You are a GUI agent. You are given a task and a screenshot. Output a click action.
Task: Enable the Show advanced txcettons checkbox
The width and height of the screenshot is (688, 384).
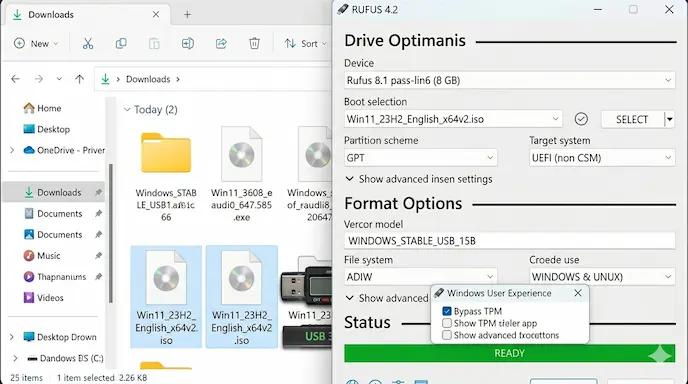point(447,335)
